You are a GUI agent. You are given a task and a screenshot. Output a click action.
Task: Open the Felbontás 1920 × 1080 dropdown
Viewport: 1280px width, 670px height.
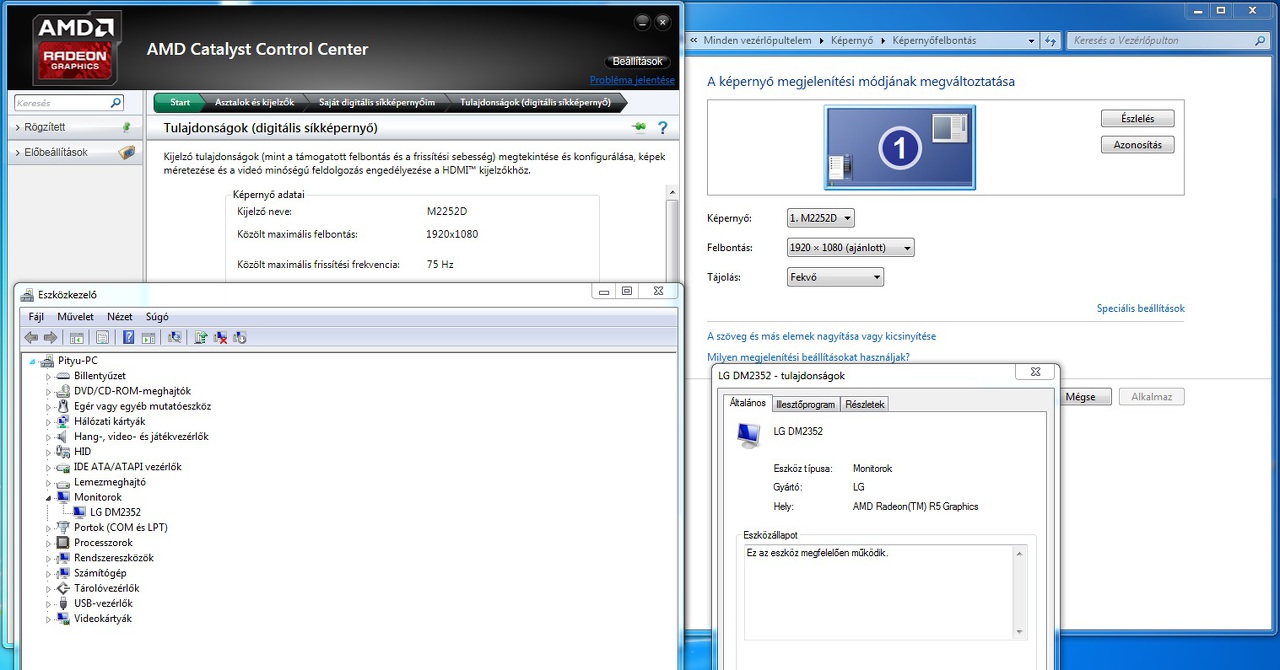[x=851, y=247]
